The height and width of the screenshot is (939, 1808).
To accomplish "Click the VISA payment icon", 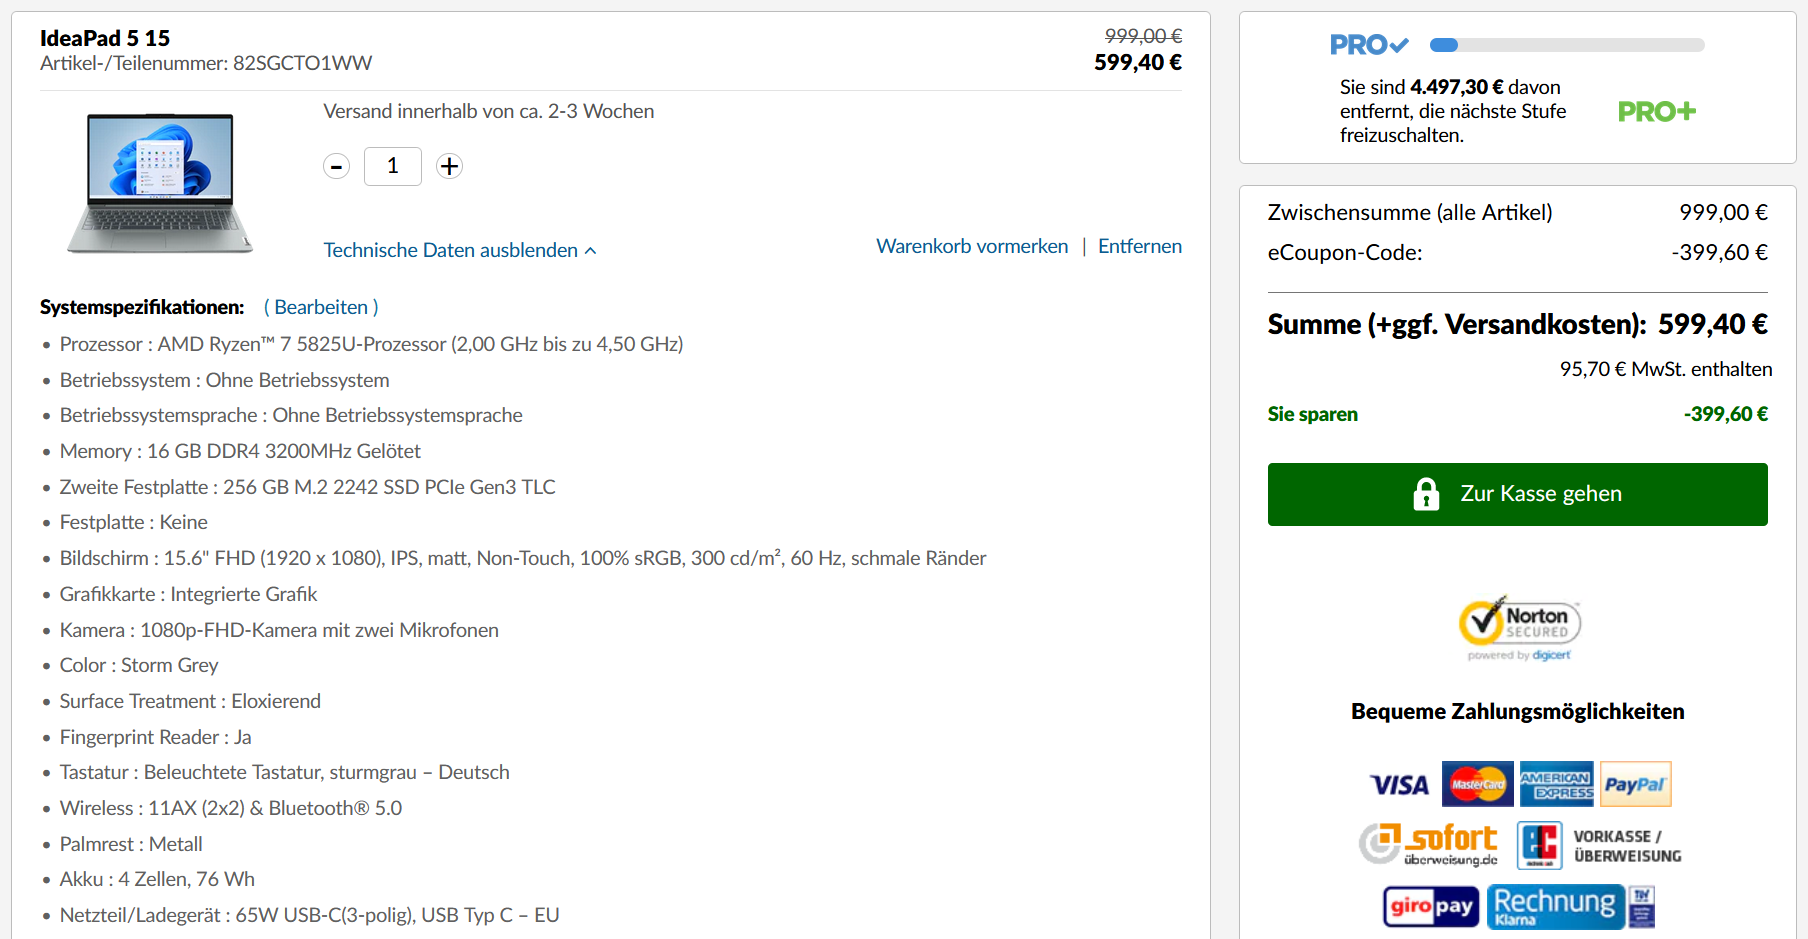I will point(1399,785).
